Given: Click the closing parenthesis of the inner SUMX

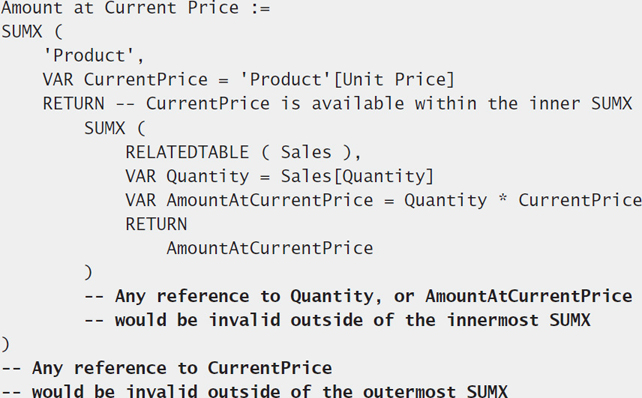Looking at the screenshot, I should click(x=88, y=272).
